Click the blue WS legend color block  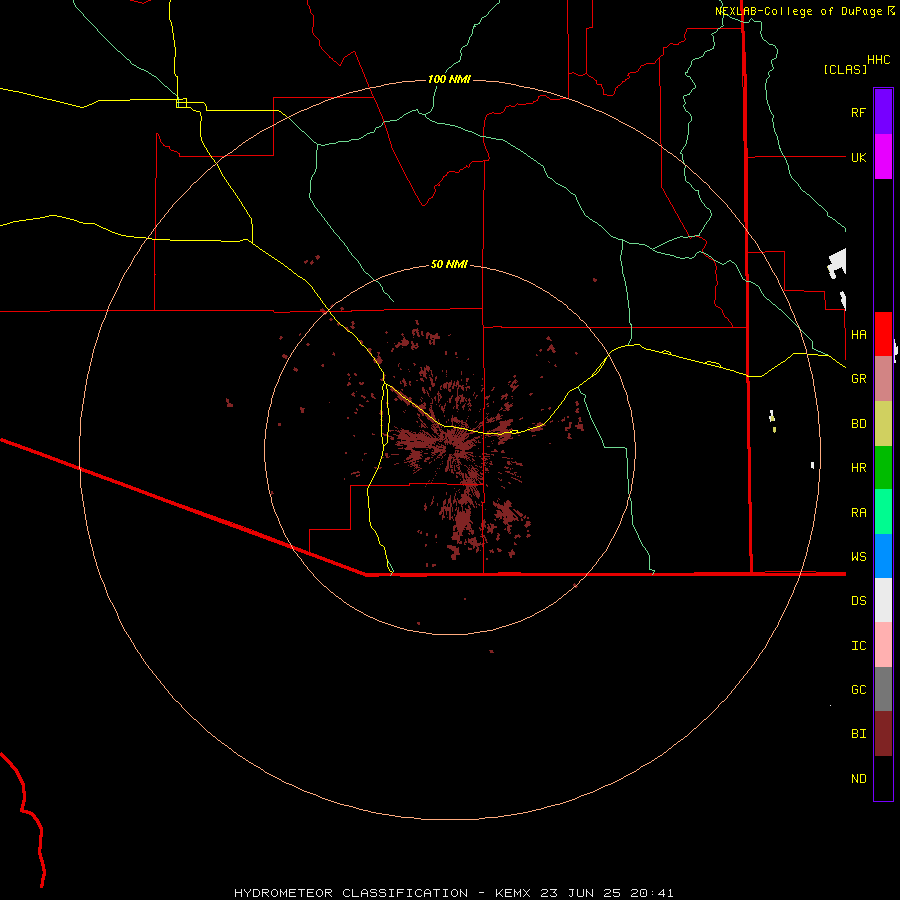click(883, 556)
